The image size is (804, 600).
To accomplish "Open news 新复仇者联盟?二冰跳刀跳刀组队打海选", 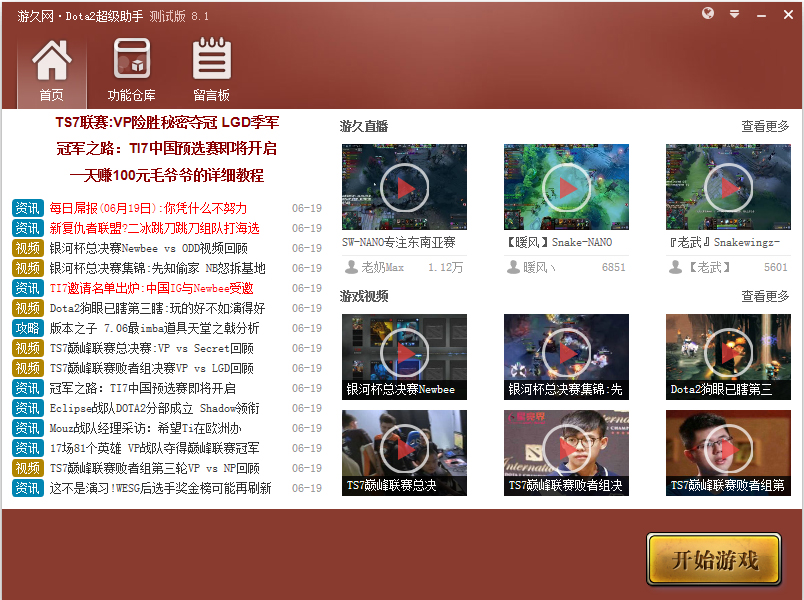I will coord(154,228).
